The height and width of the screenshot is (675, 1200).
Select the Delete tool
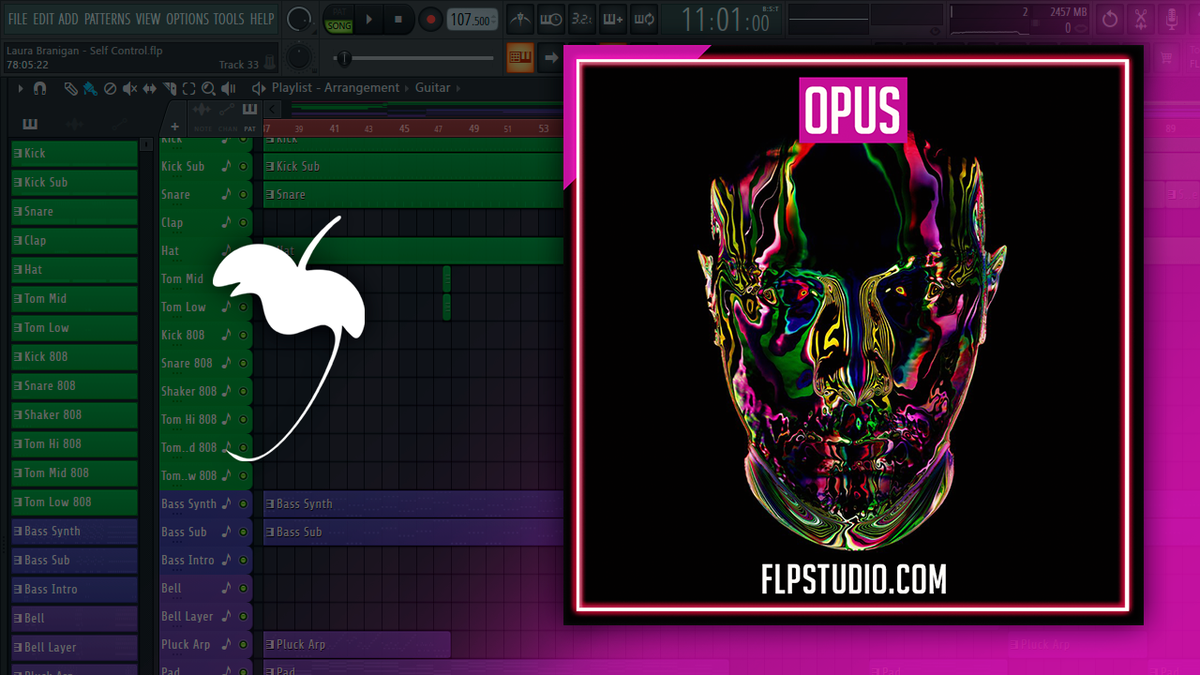pyautogui.click(x=110, y=88)
